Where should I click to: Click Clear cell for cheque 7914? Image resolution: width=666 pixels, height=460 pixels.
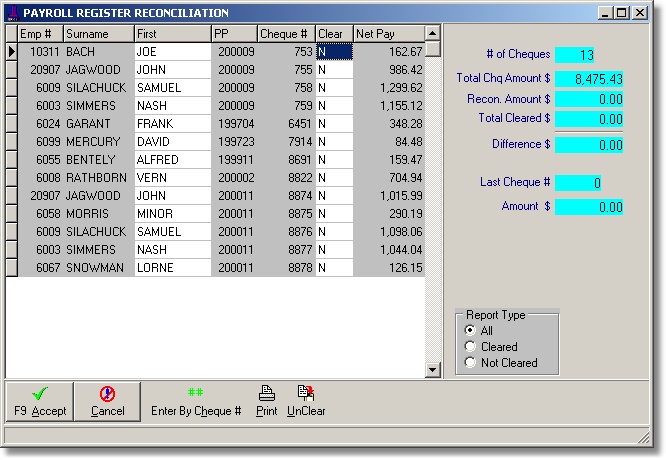(x=334, y=141)
